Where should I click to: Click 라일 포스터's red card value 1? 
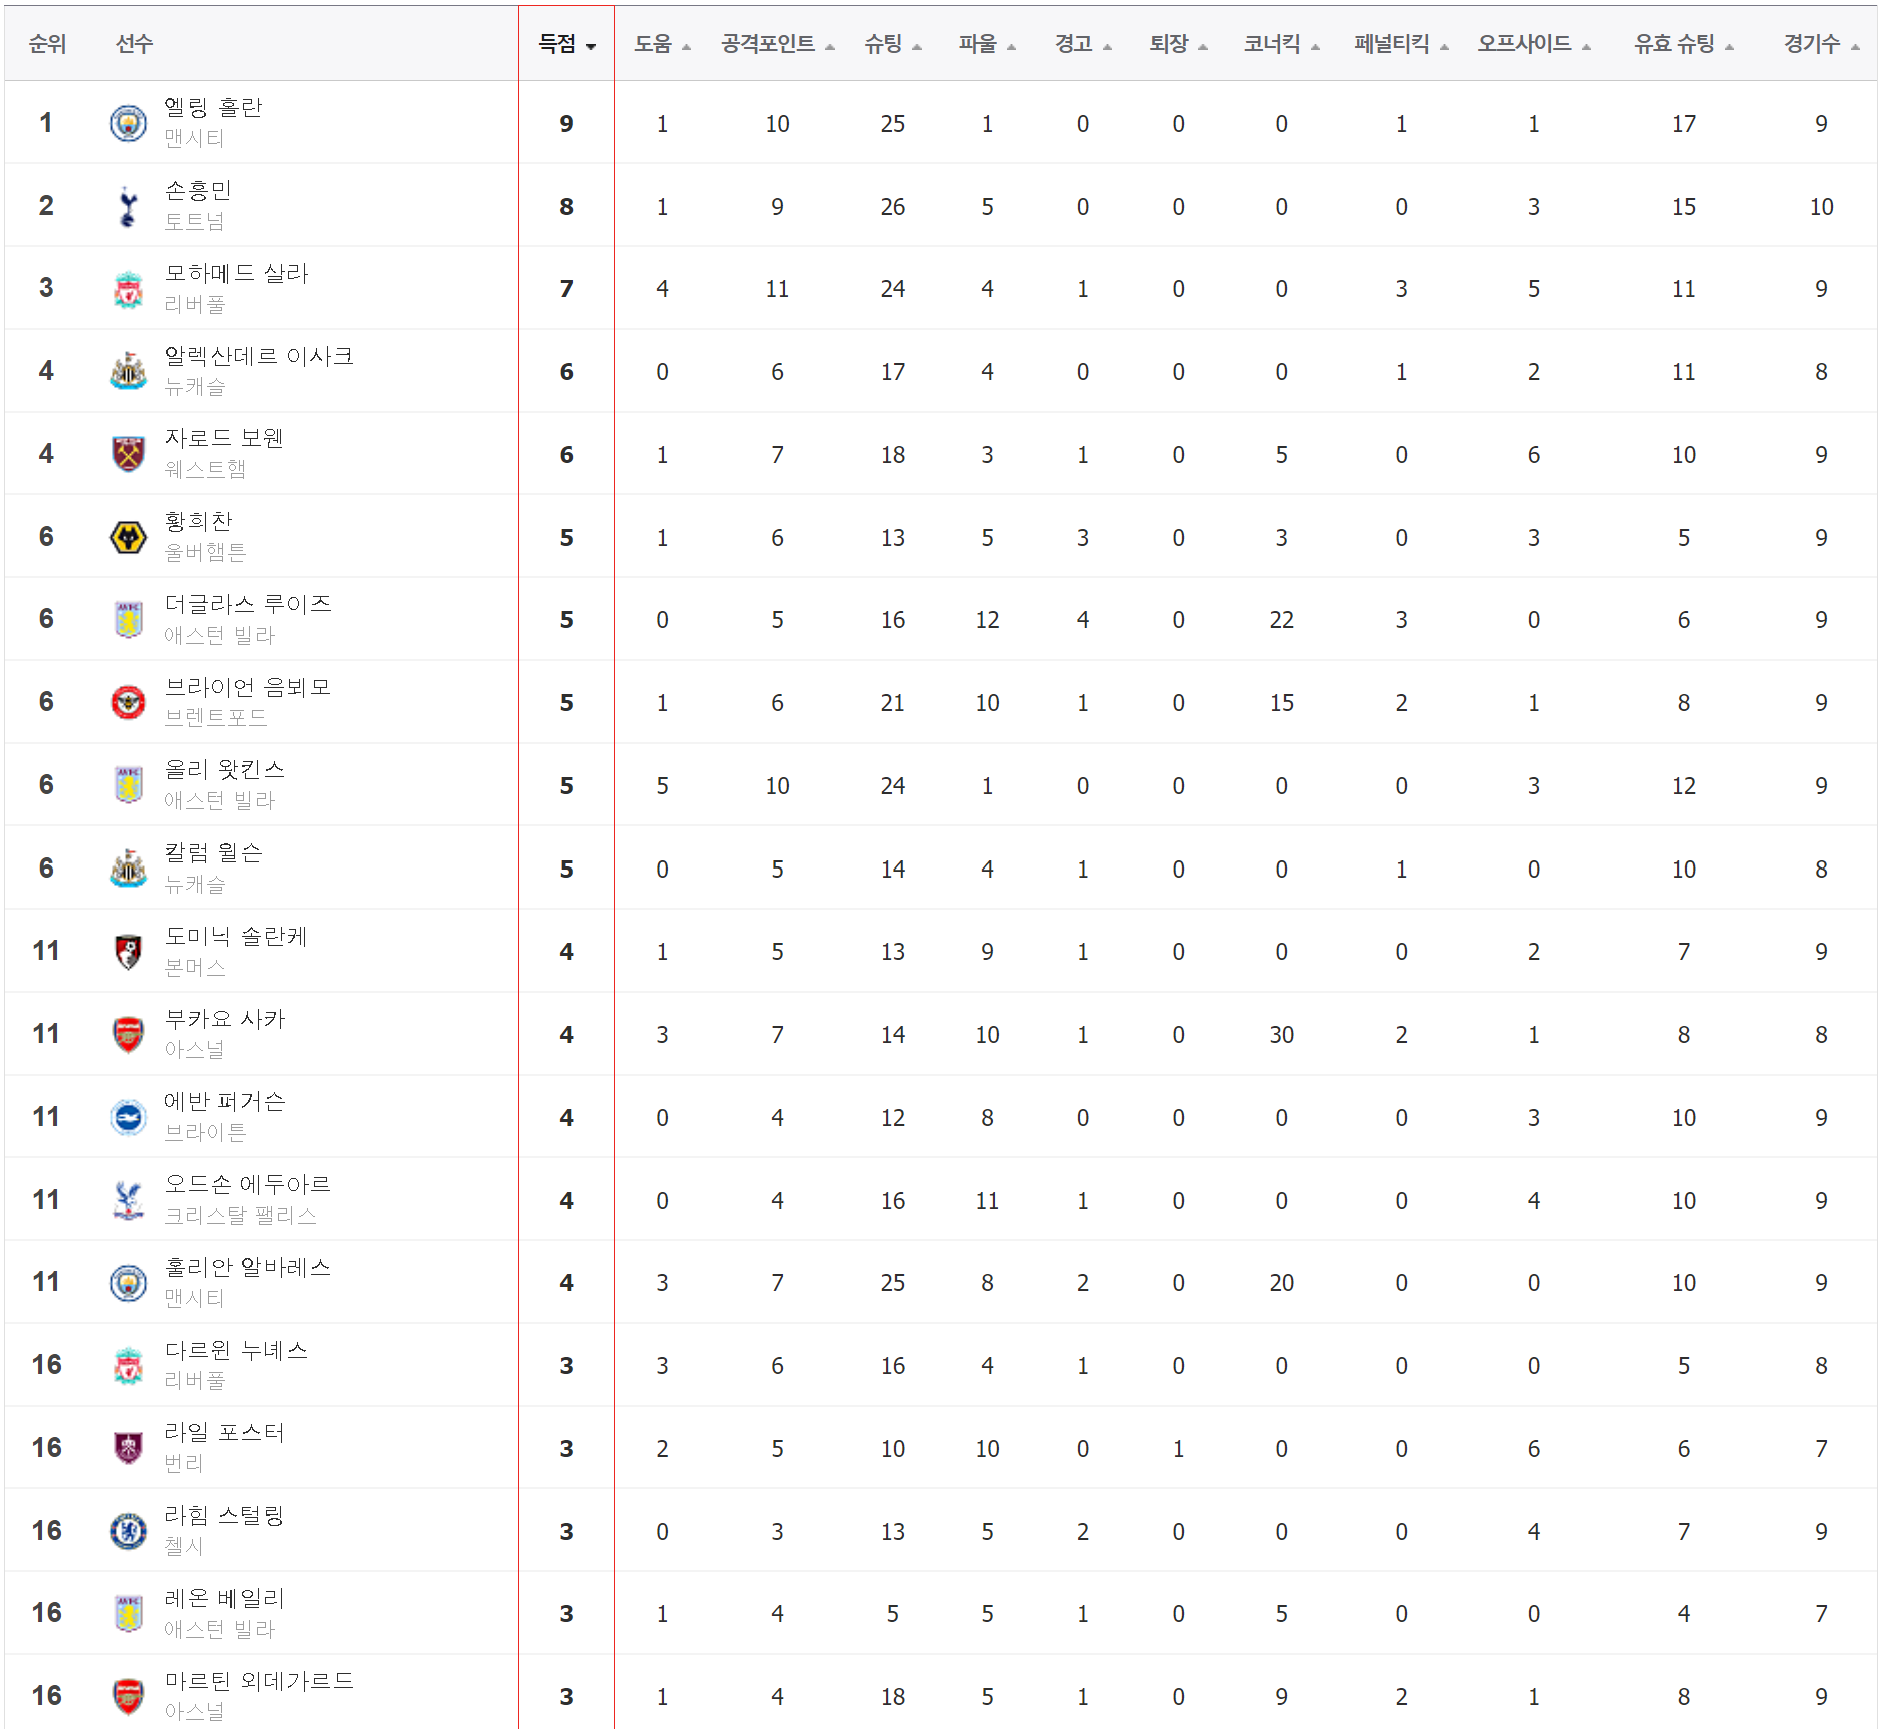(1179, 1449)
